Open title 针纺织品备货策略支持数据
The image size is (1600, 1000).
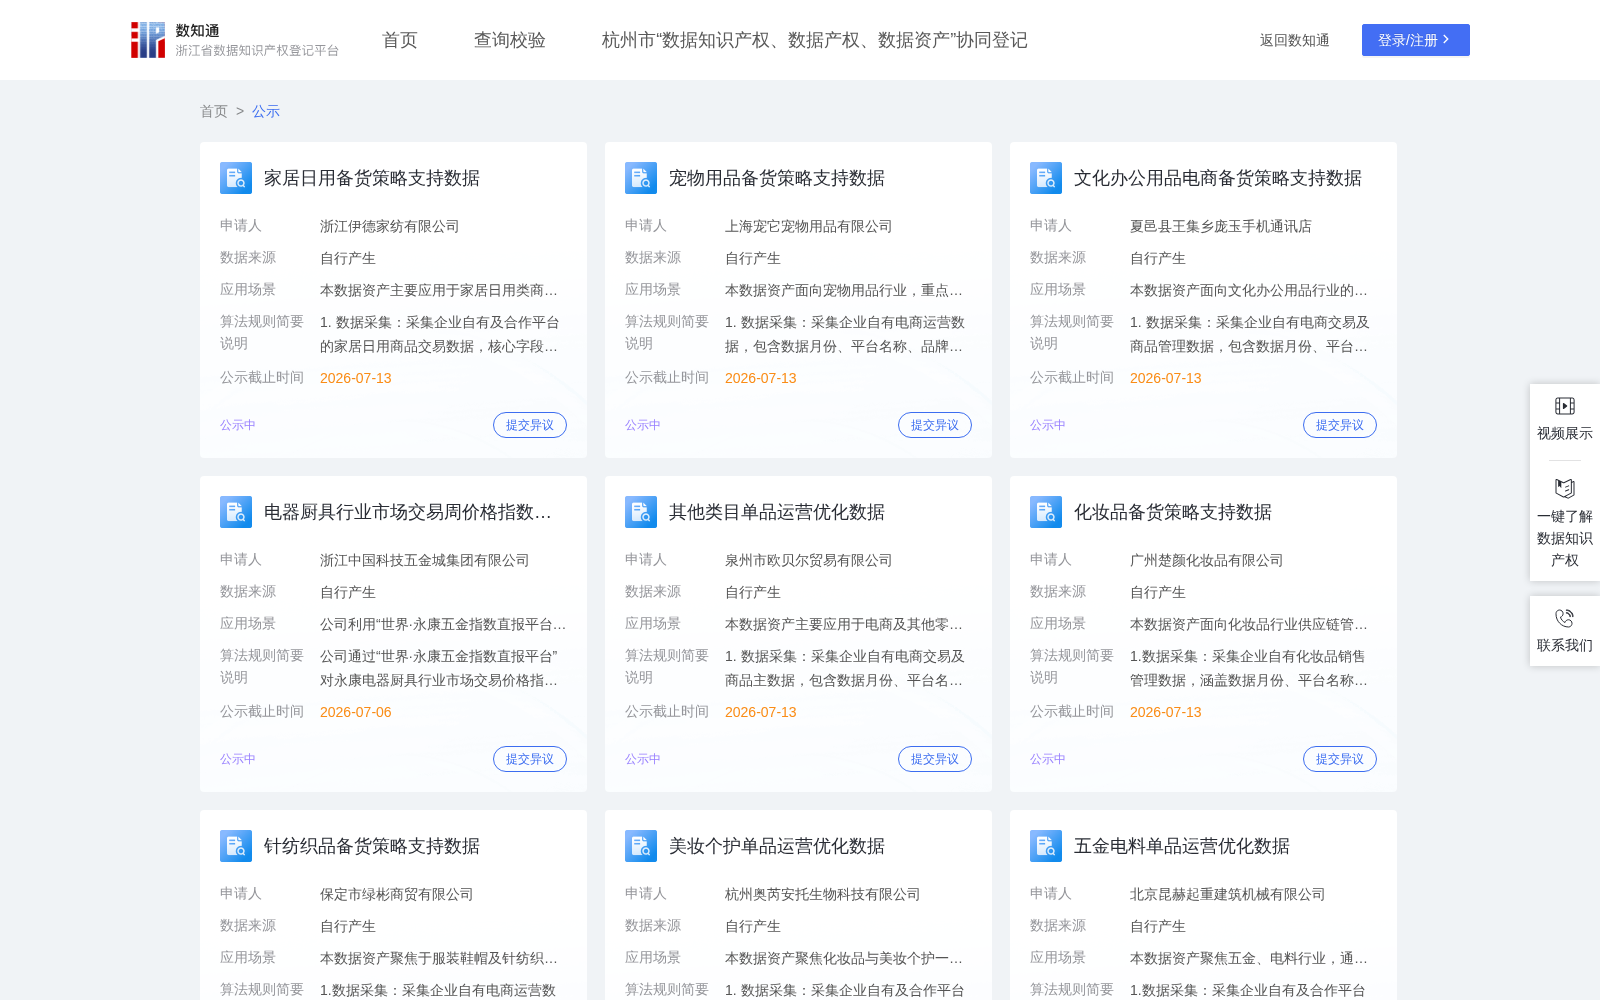click(x=372, y=846)
